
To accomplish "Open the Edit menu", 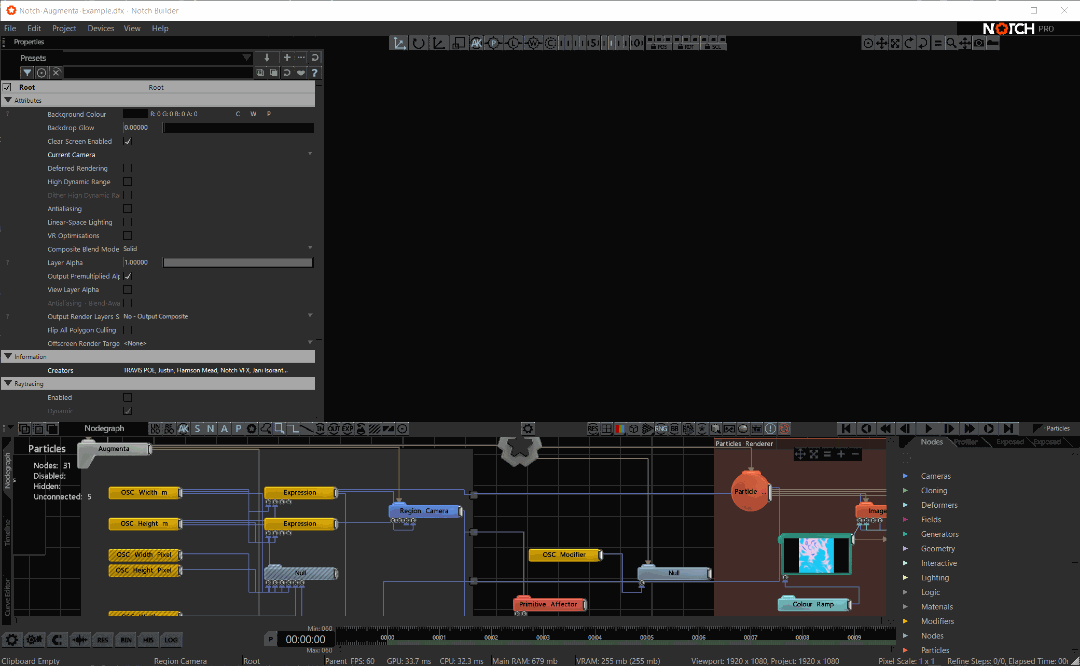I will (34, 28).
